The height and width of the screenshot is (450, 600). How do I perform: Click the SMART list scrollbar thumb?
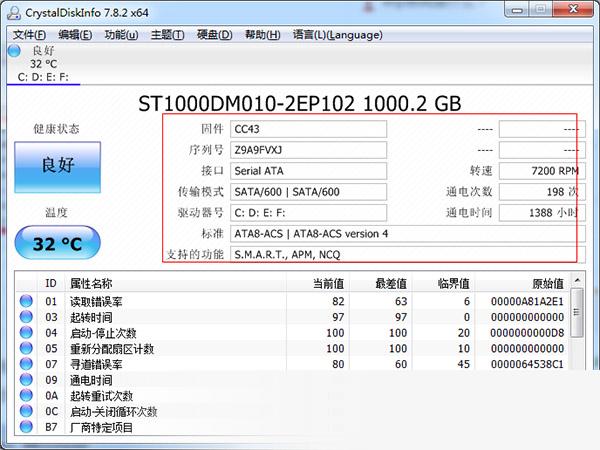click(577, 313)
